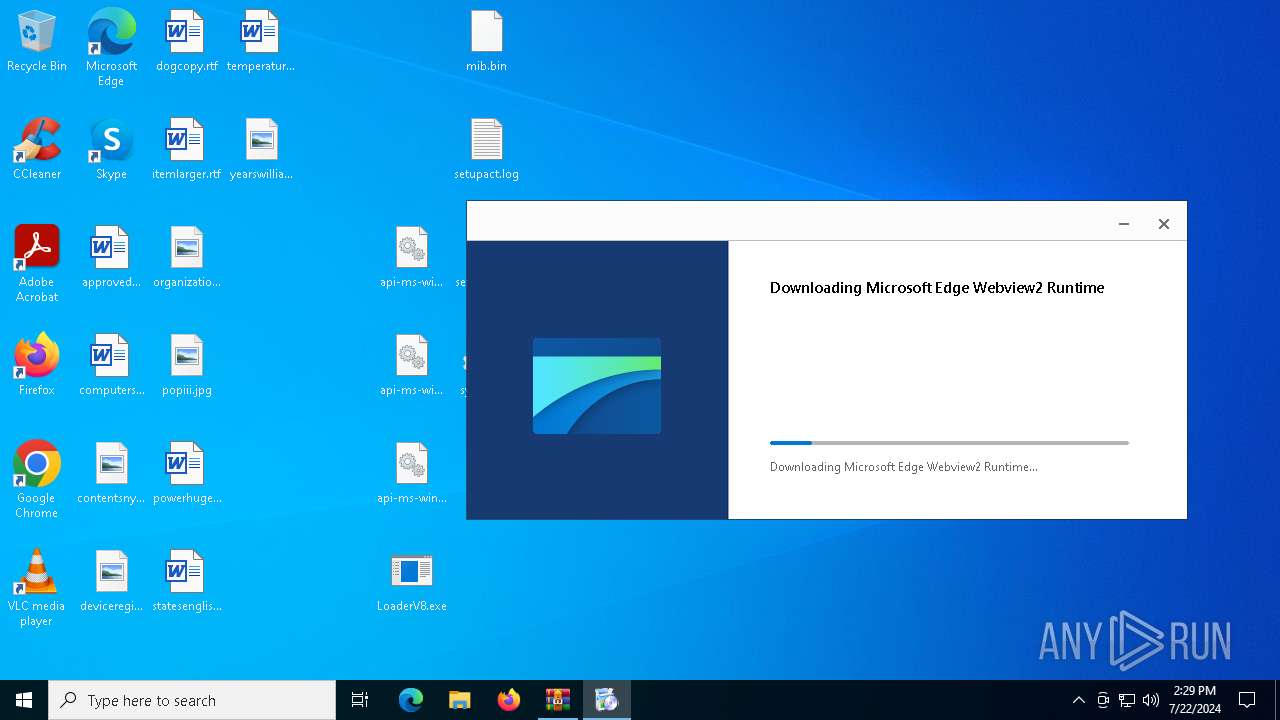Launch the Microsoft Edge desktop shortcut
The image size is (1280, 720).
point(111,48)
